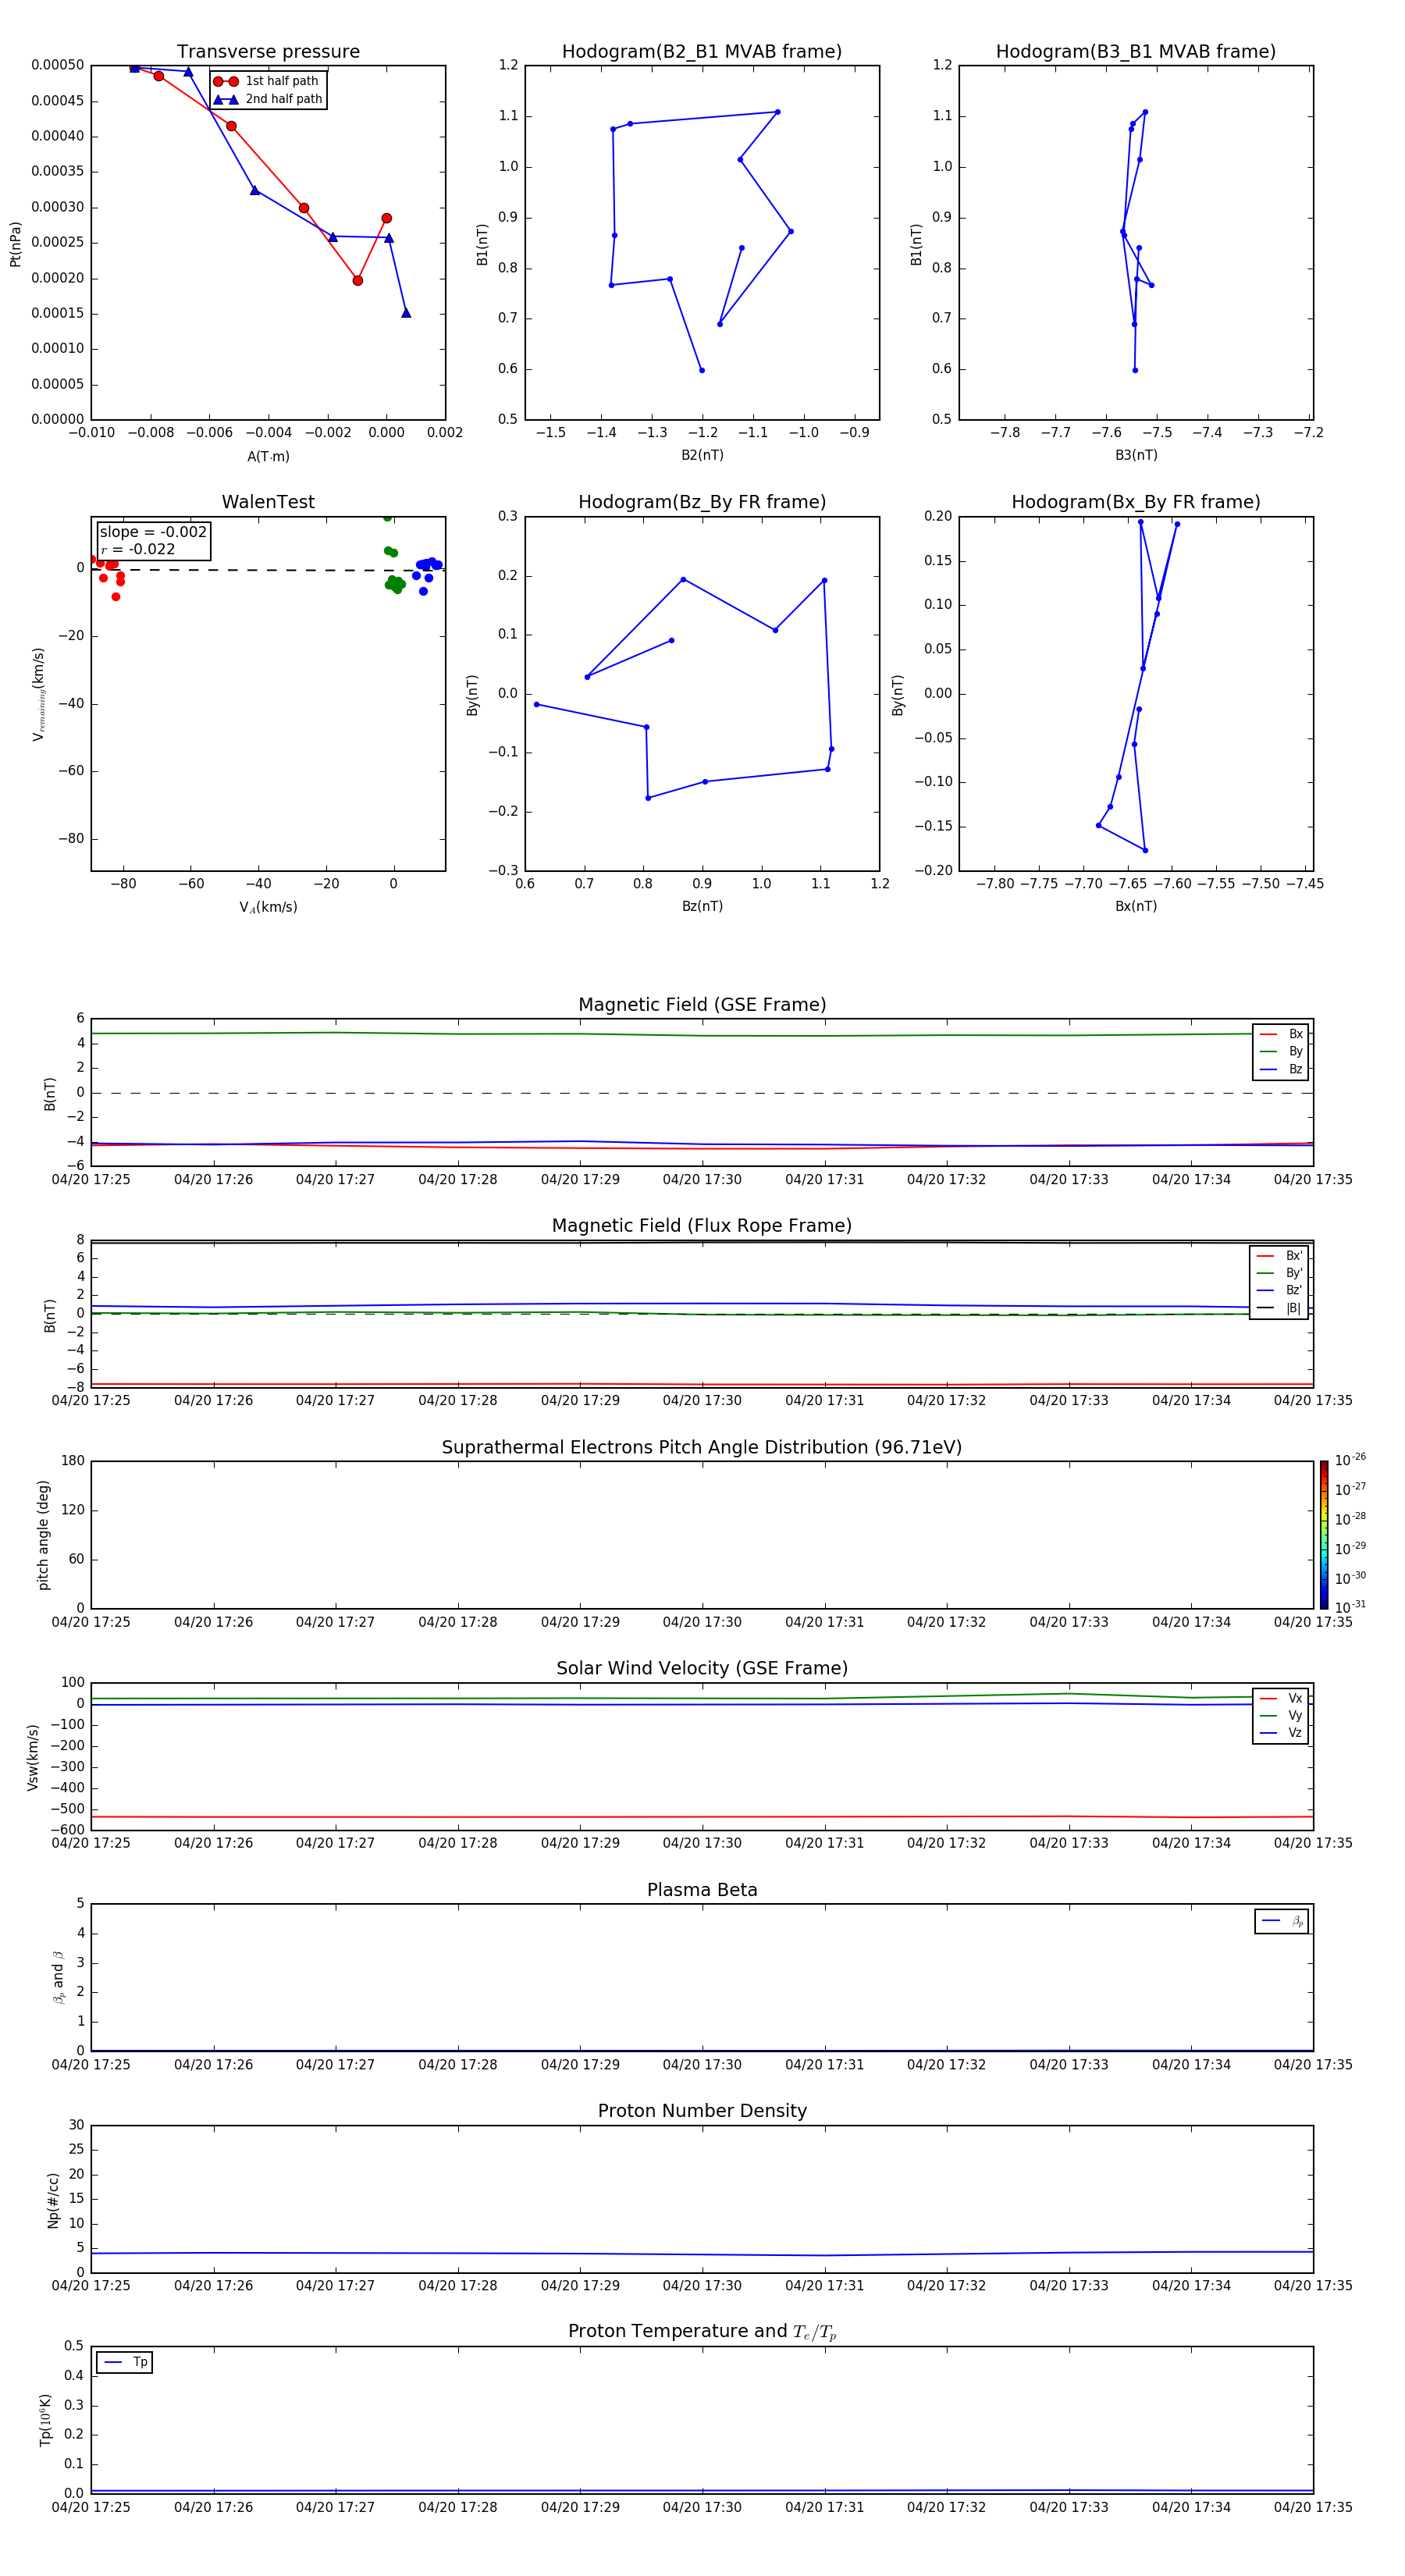Click the 'WalenTest' plot title
1405x2576 pixels.
click(268, 502)
